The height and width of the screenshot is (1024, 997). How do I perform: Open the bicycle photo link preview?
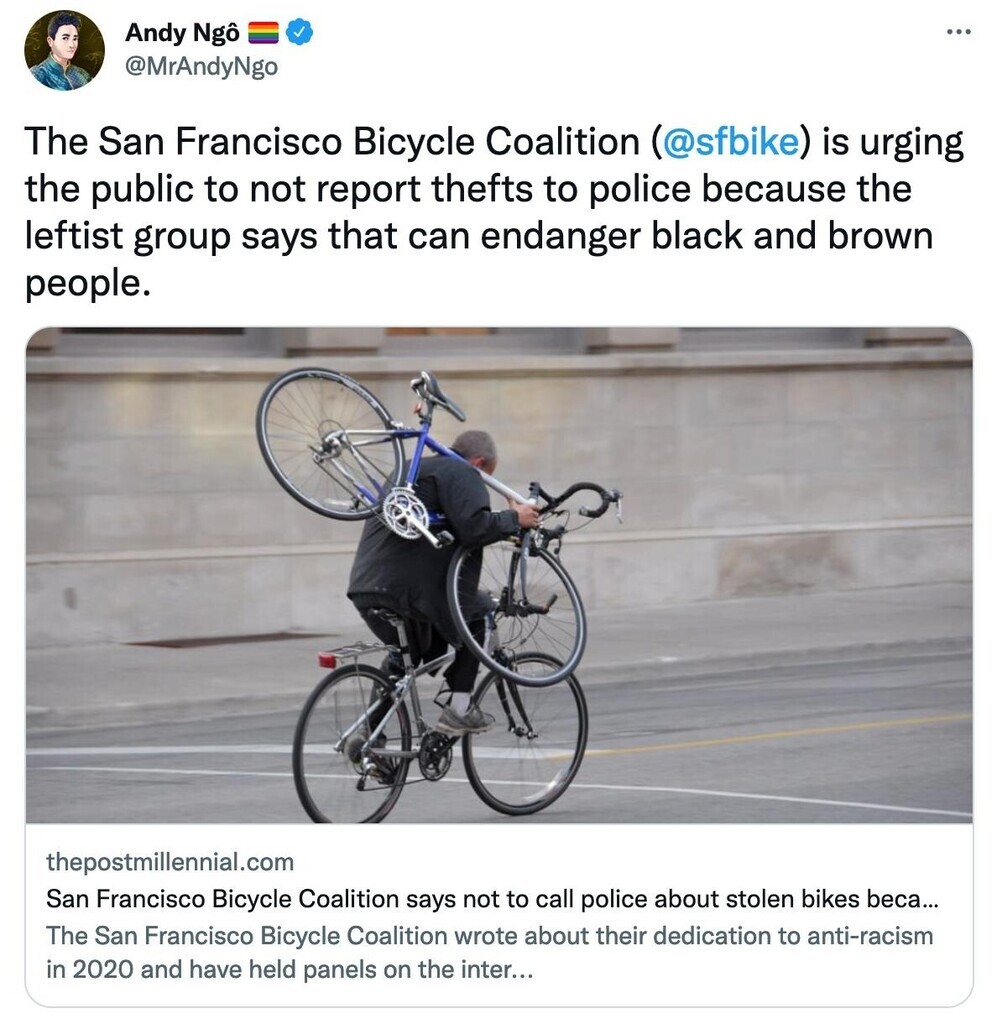[499, 575]
